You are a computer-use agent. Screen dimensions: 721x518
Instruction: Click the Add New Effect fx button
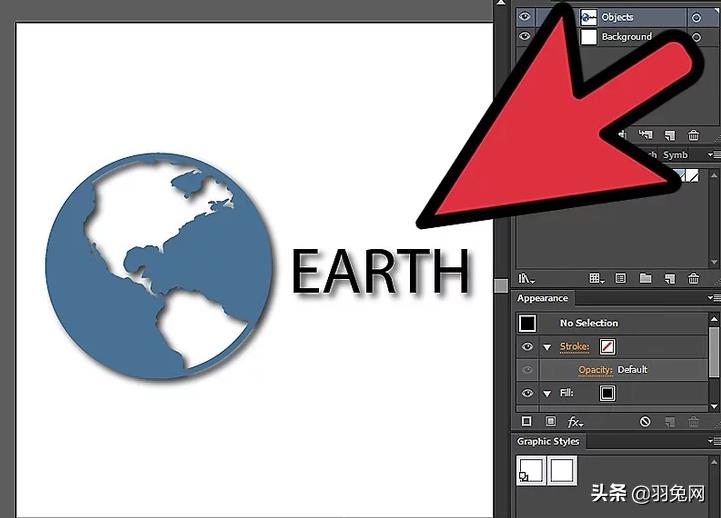coord(575,422)
